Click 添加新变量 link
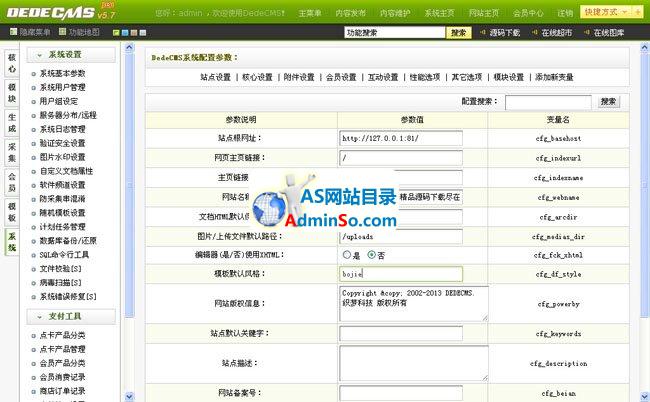Screen dimensions: 650x402 click(554, 77)
